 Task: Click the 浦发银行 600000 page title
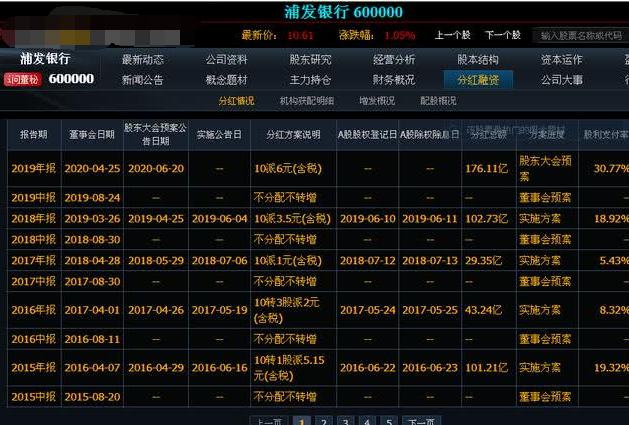coord(343,12)
